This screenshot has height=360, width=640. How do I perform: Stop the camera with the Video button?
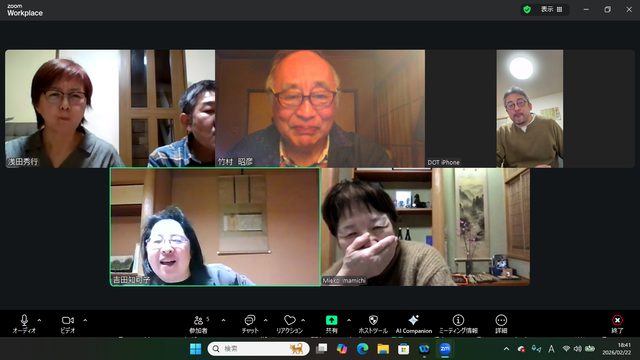(x=68, y=324)
